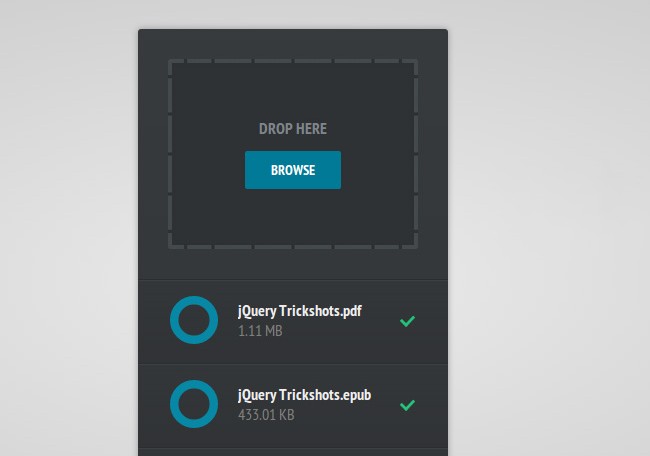Click the DROP HERE label
This screenshot has height=456, width=650.
(292, 129)
